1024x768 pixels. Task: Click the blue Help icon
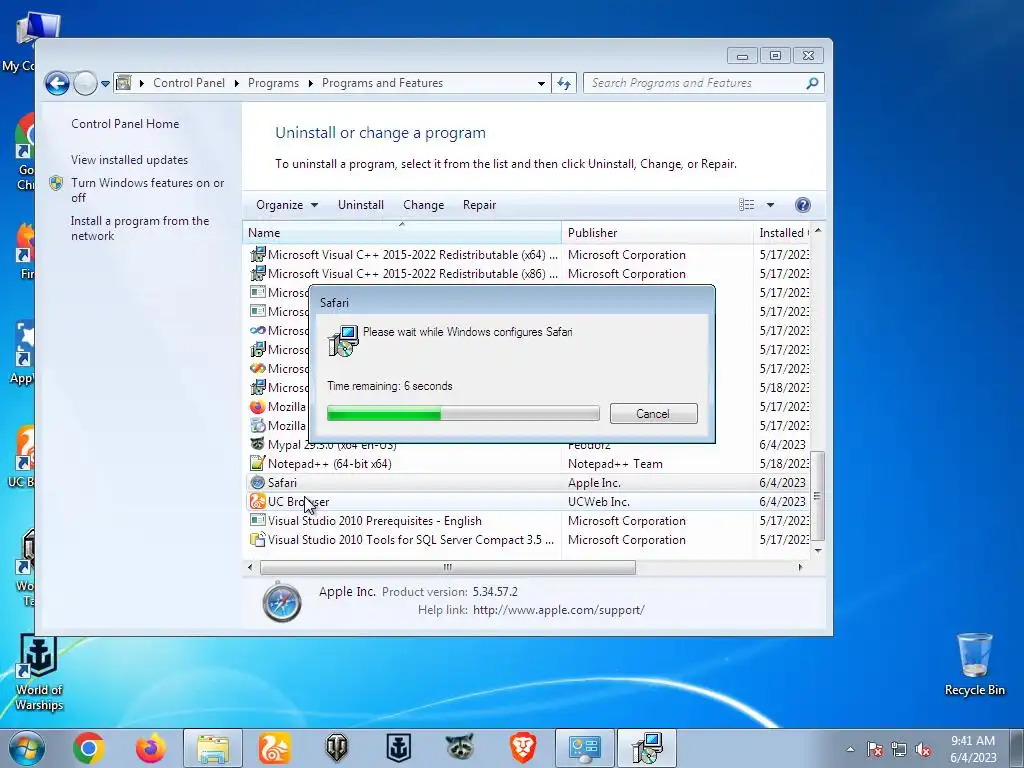[803, 205]
